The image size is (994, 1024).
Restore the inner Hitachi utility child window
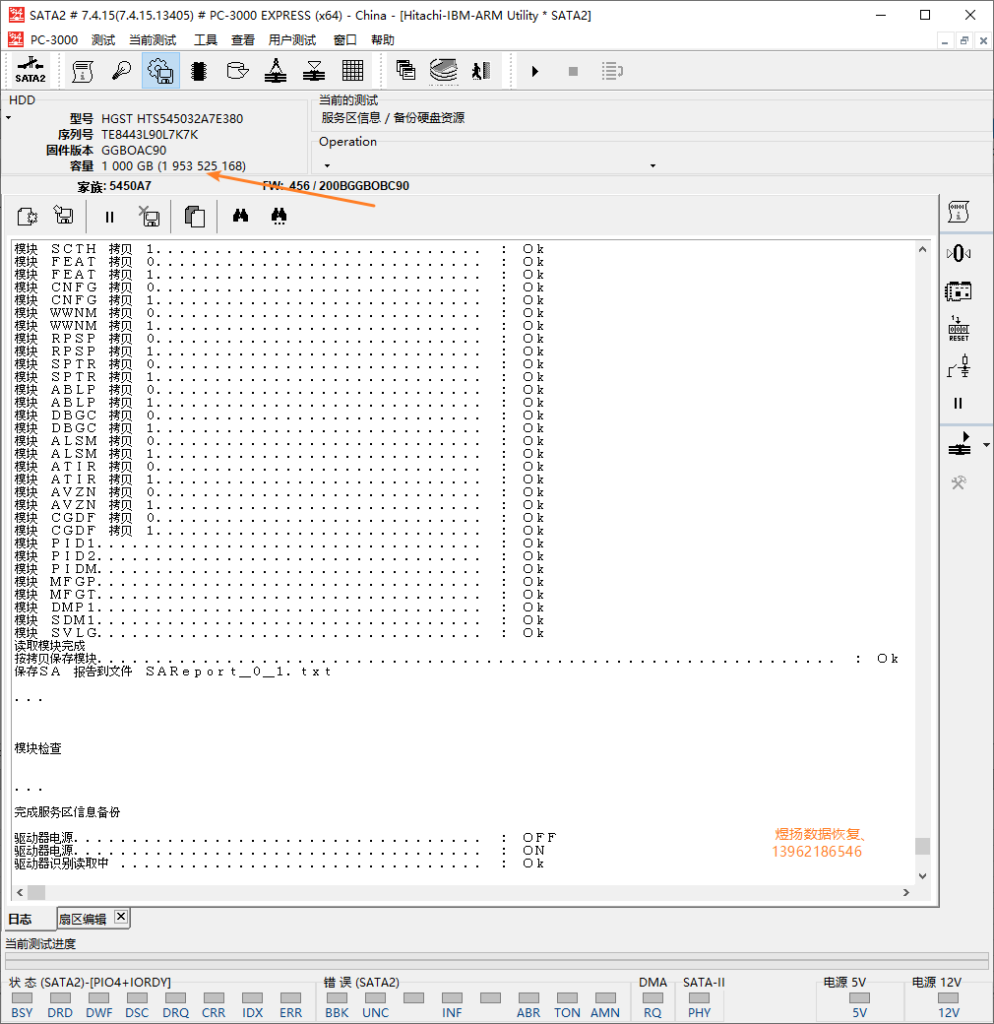[964, 40]
